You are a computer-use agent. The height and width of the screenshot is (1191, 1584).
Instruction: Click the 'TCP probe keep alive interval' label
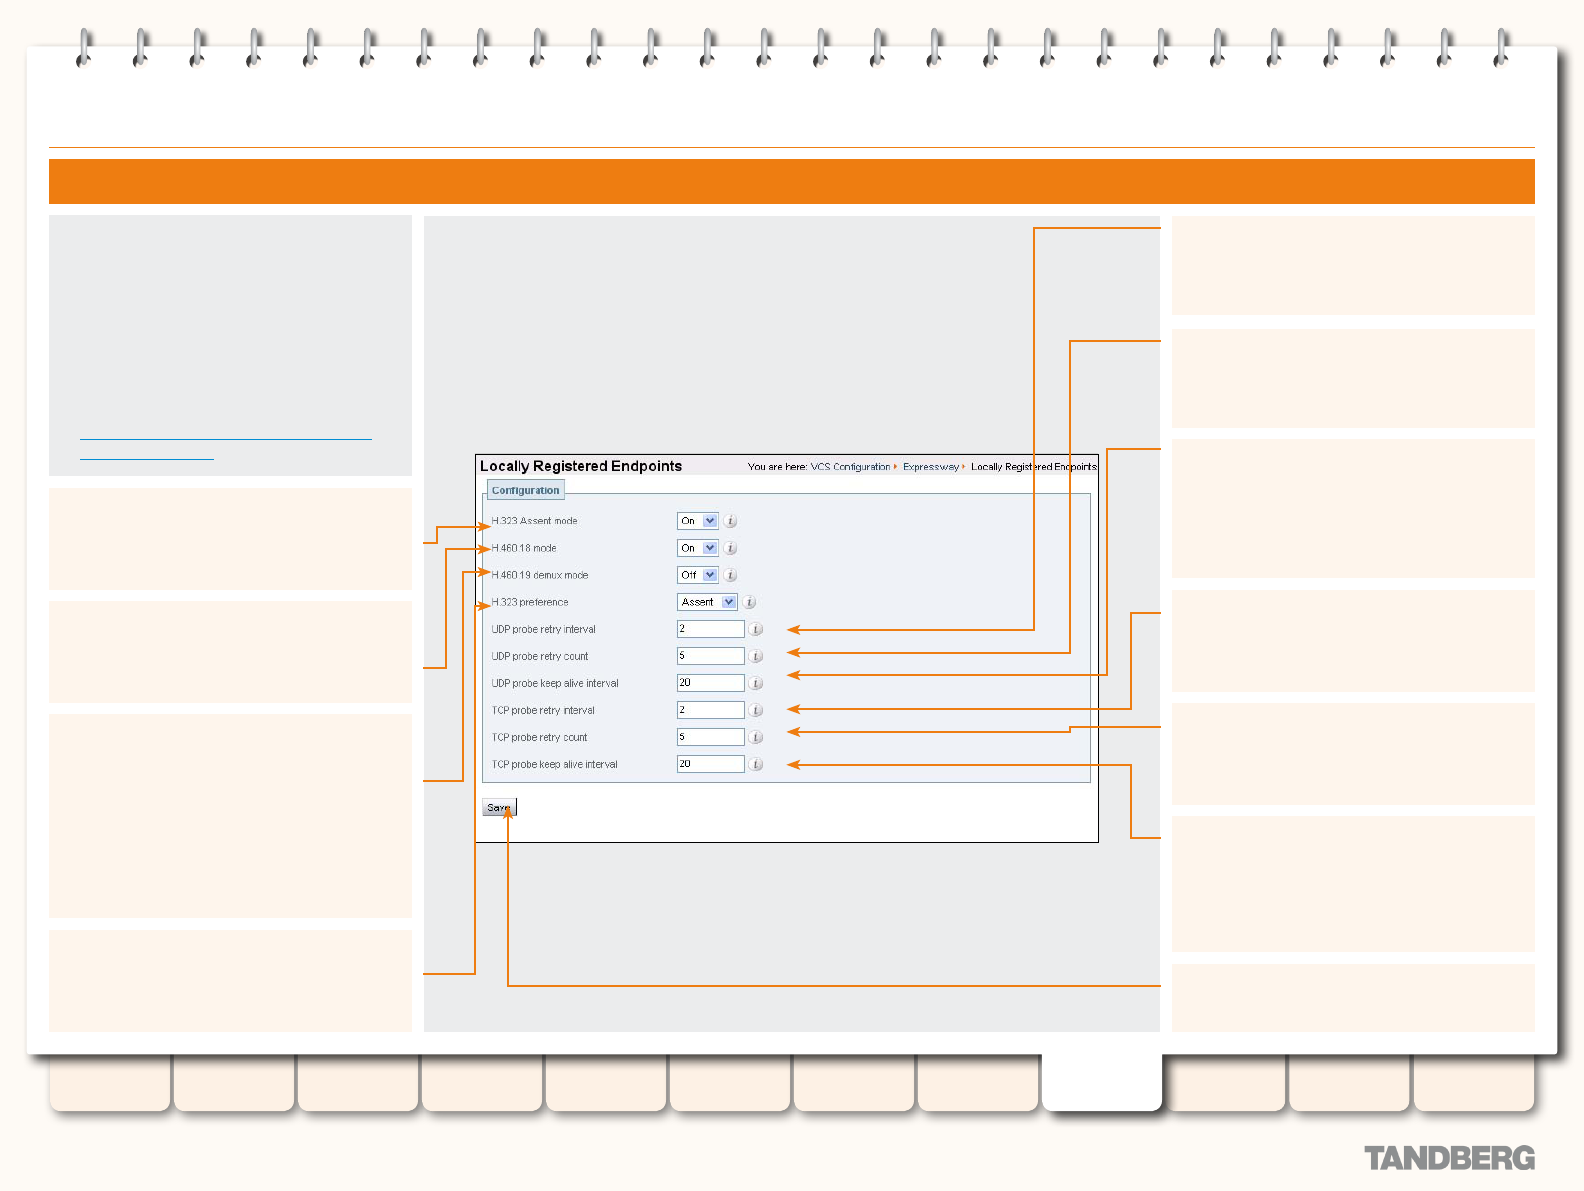click(x=555, y=764)
